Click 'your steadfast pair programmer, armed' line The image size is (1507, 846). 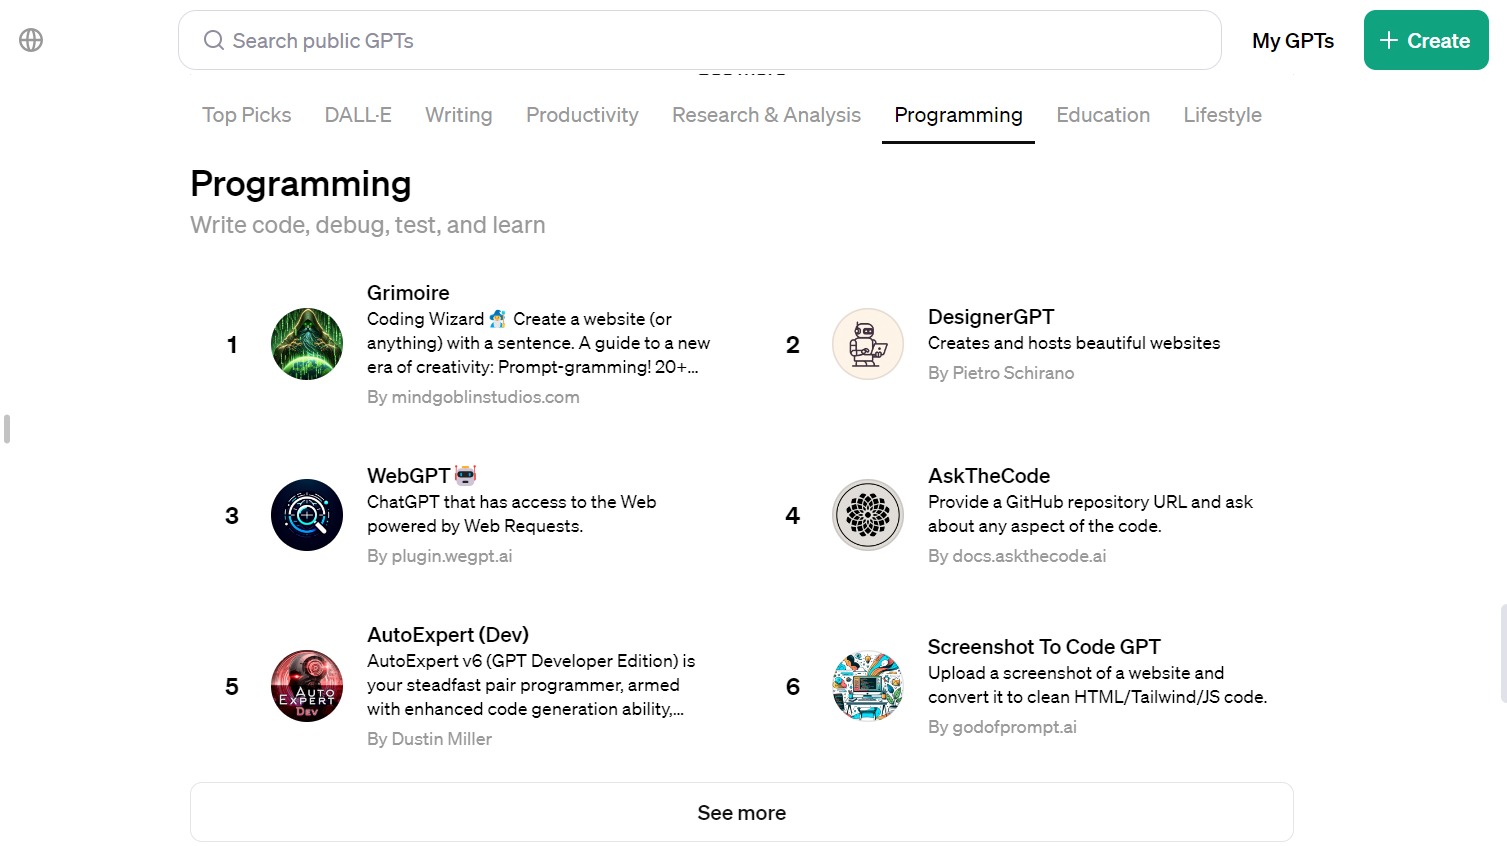(x=523, y=685)
